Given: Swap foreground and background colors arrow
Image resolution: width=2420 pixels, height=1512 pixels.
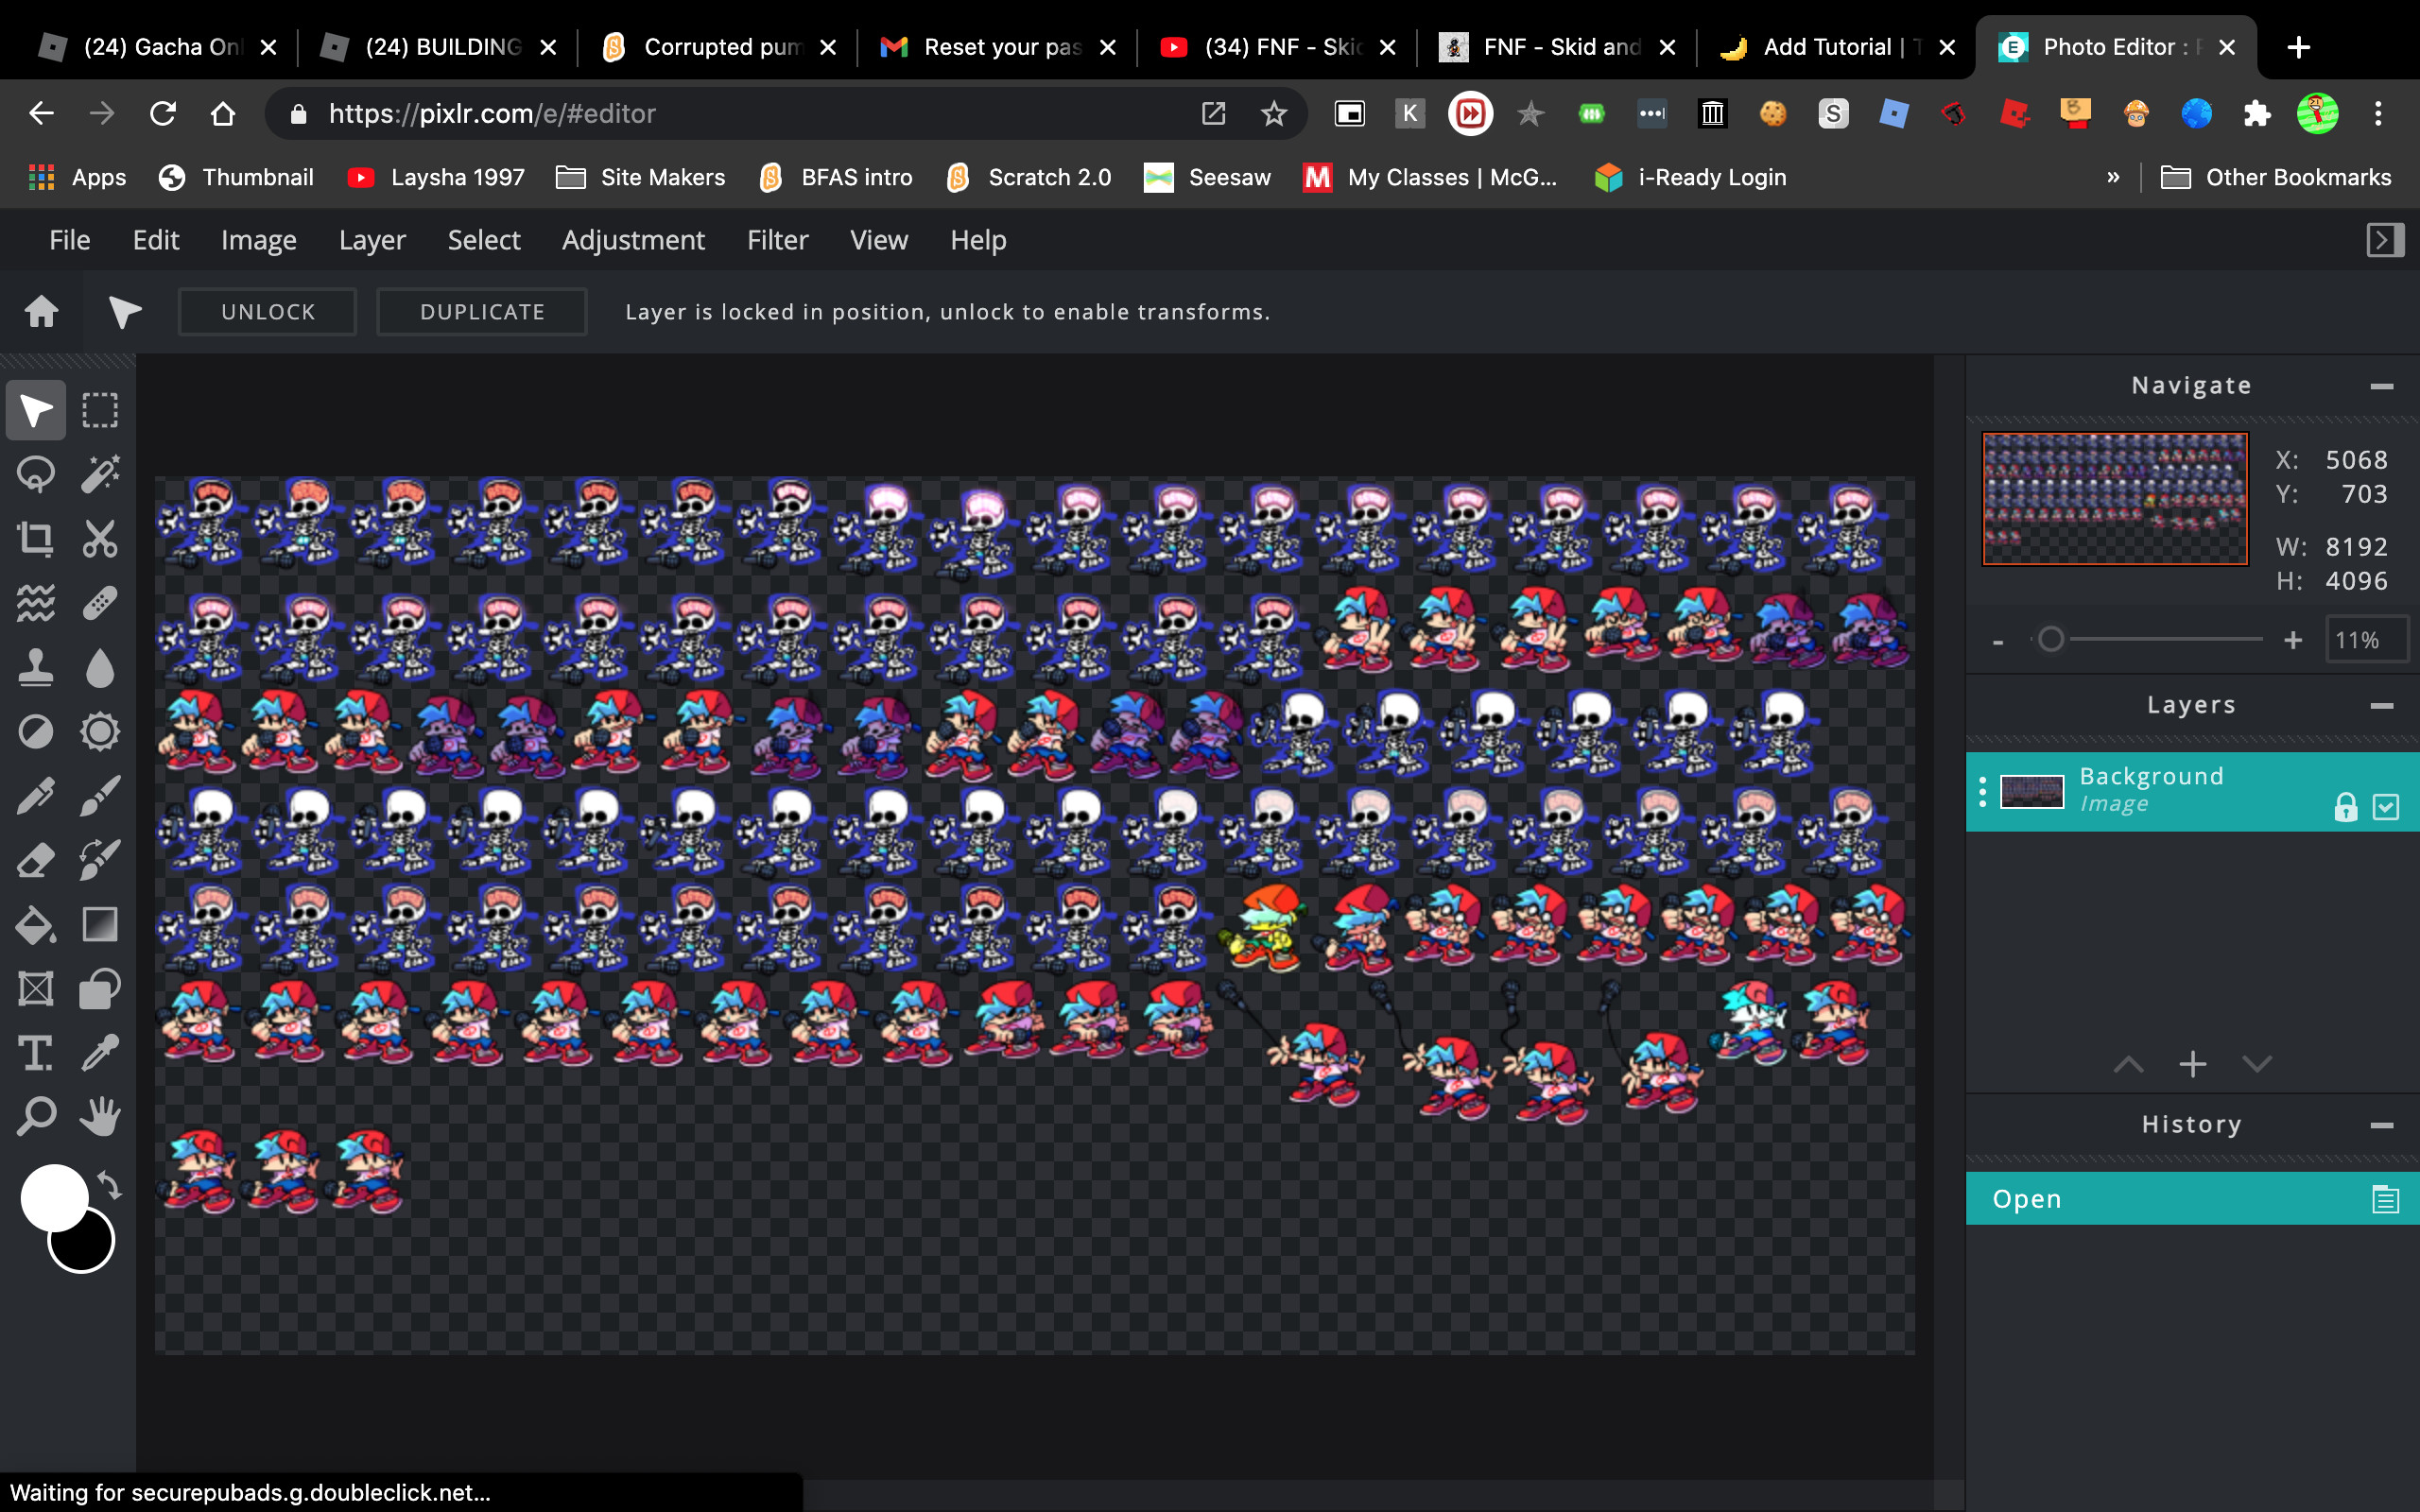Looking at the screenshot, I should click(x=110, y=1186).
